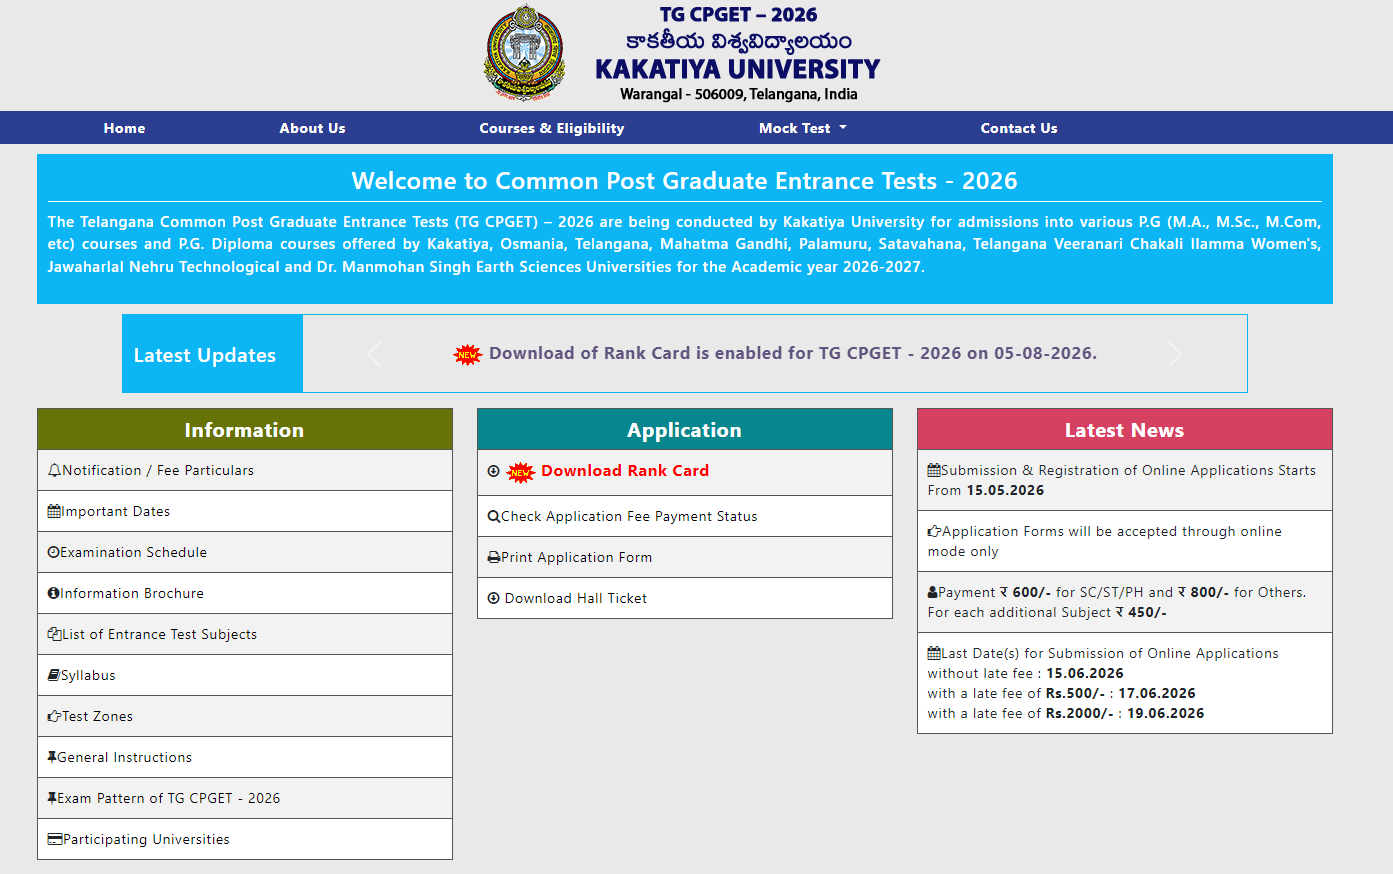Screen dimensions: 1393x874
Task: Click the clock icon beside Examination Schedule
Action: 54,552
